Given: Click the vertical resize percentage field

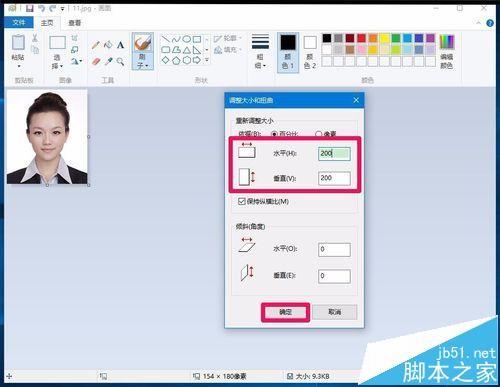Looking at the screenshot, I should coord(334,178).
